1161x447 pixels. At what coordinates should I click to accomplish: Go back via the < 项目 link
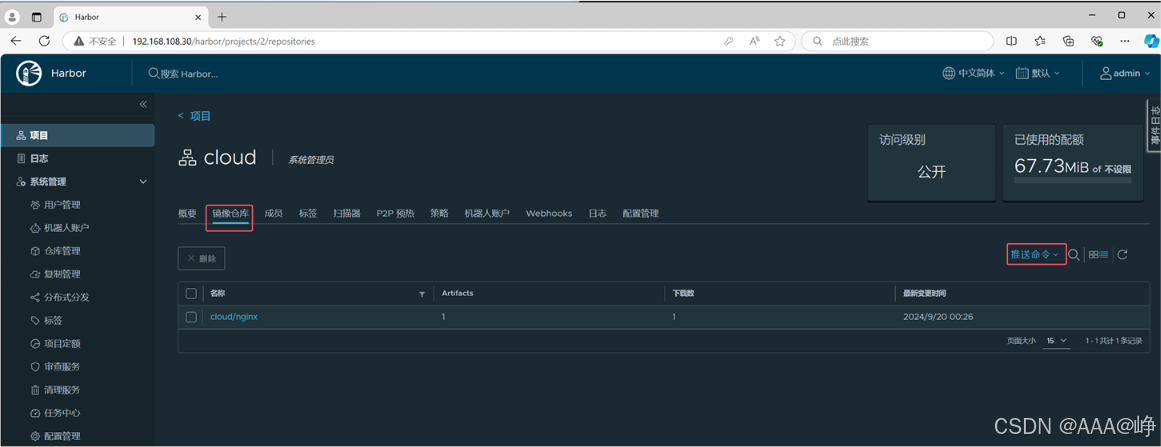[195, 116]
